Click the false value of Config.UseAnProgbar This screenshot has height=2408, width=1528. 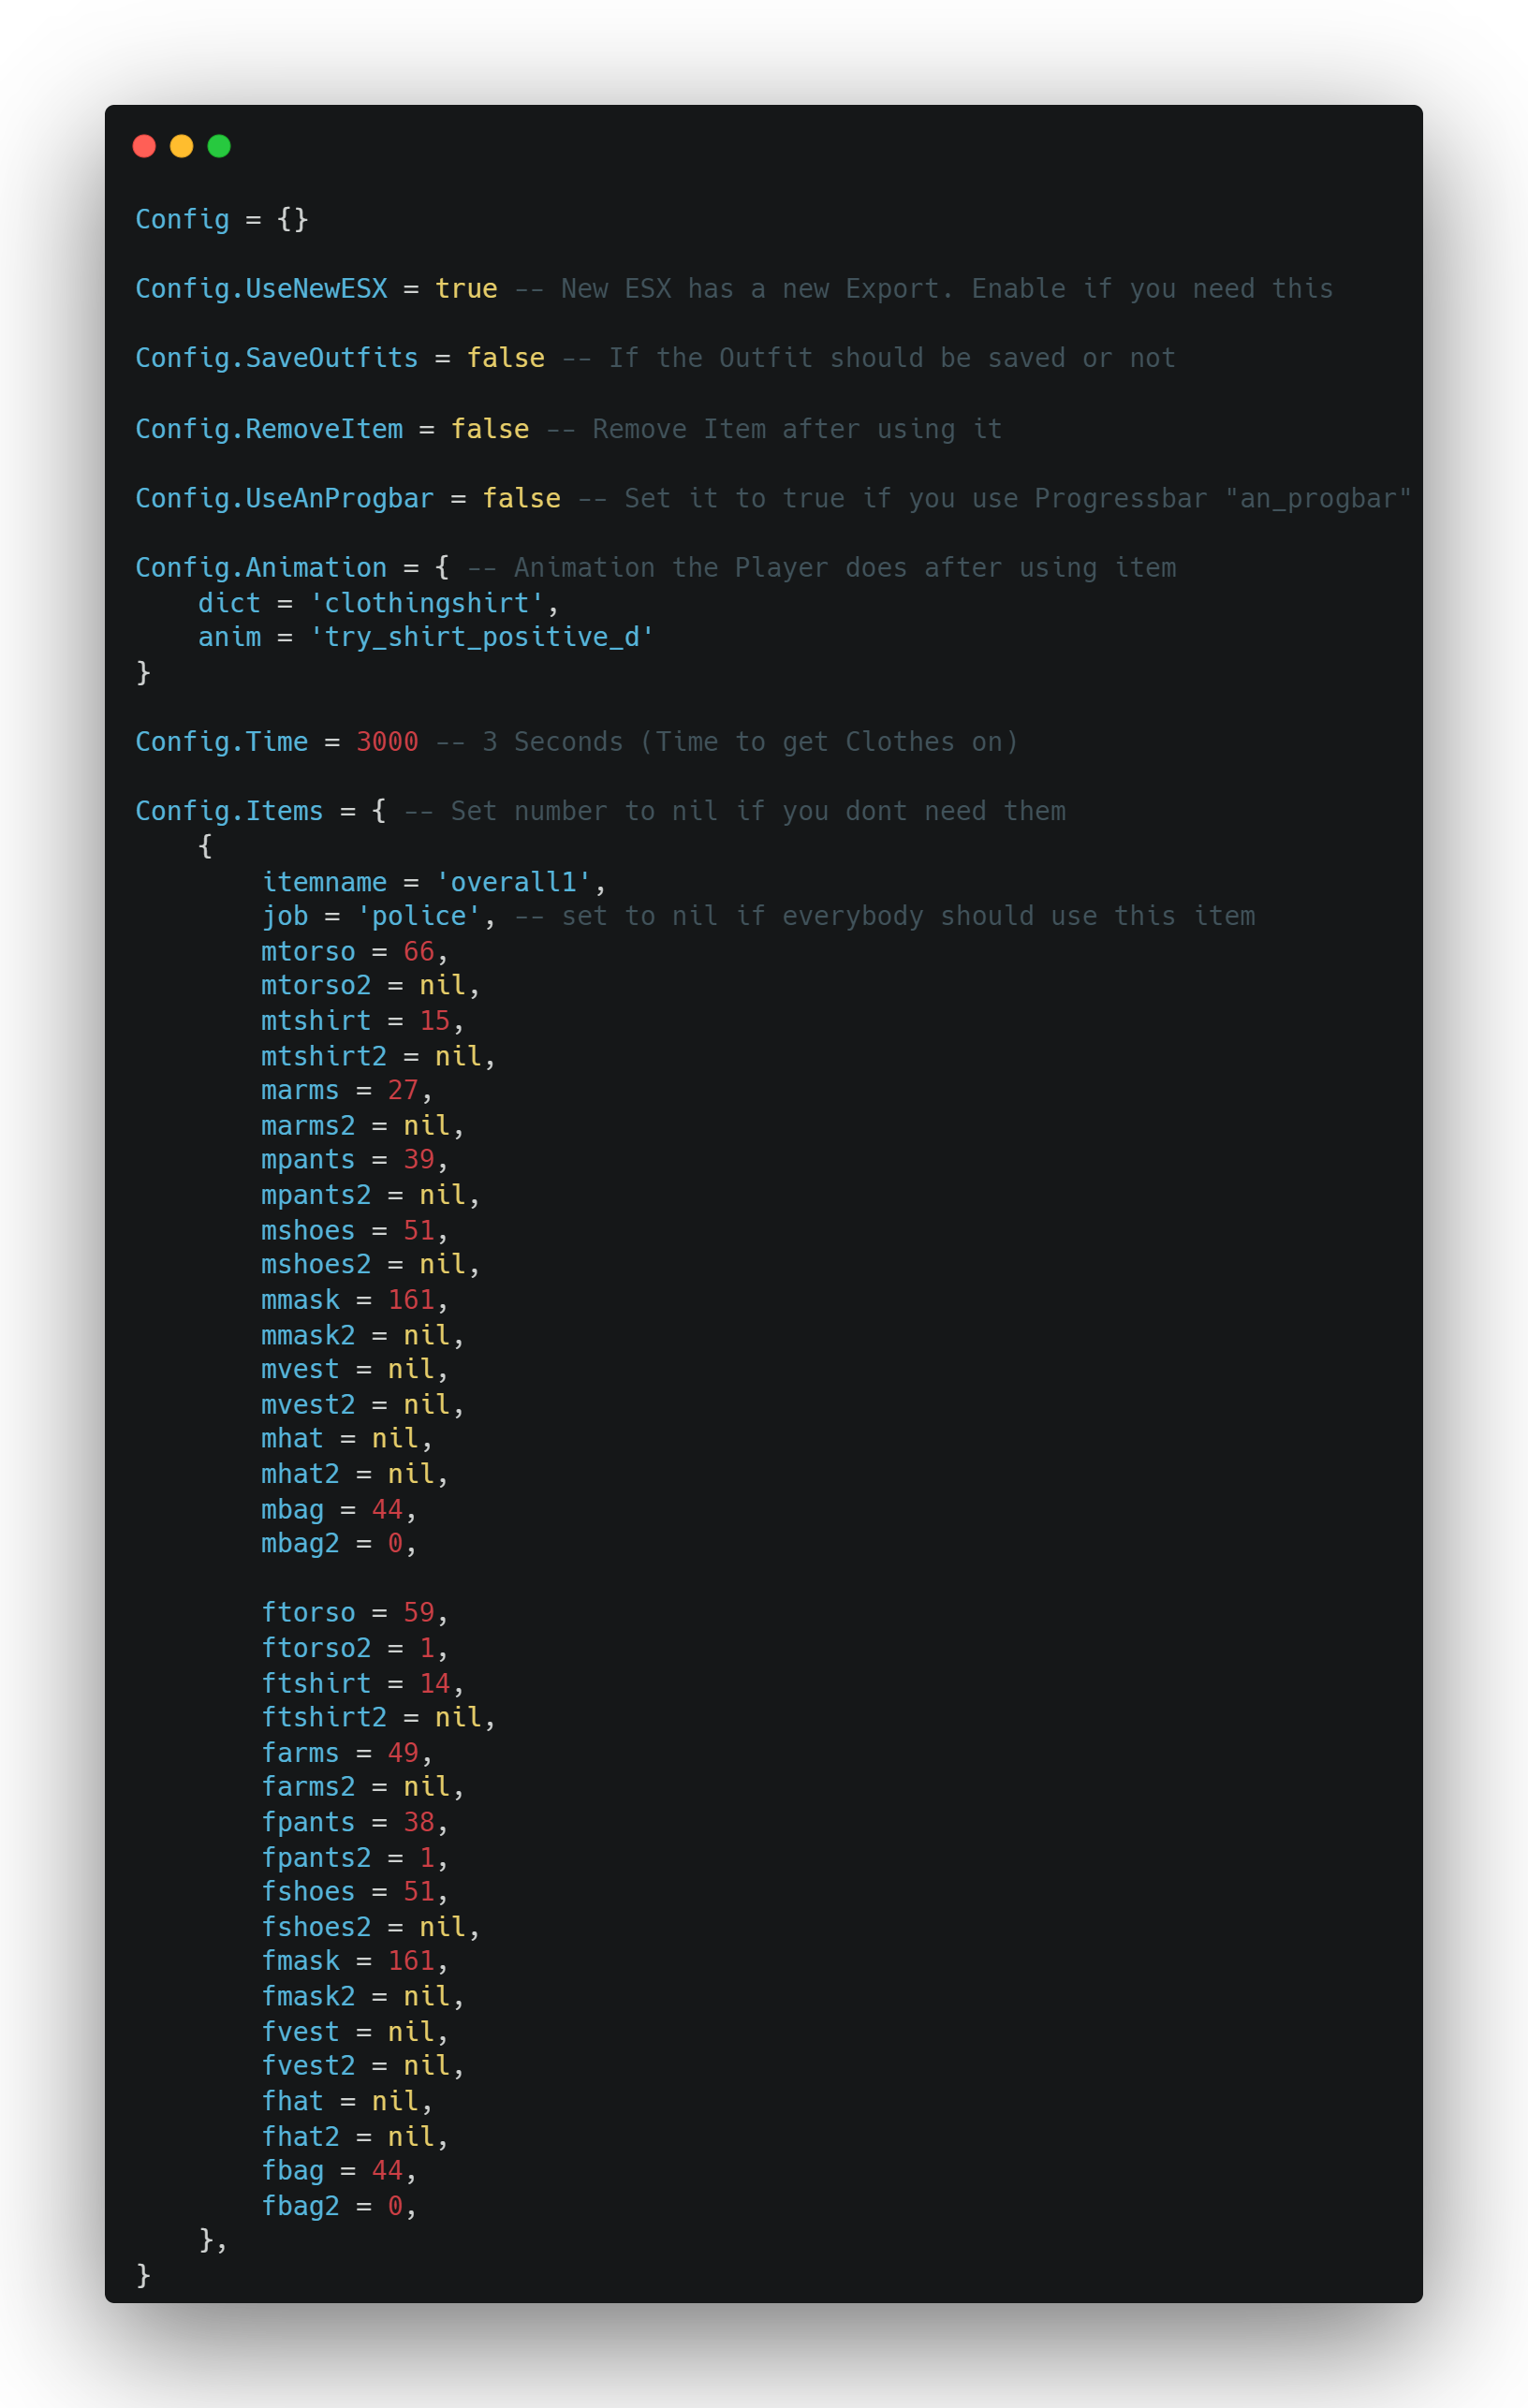click(x=521, y=498)
